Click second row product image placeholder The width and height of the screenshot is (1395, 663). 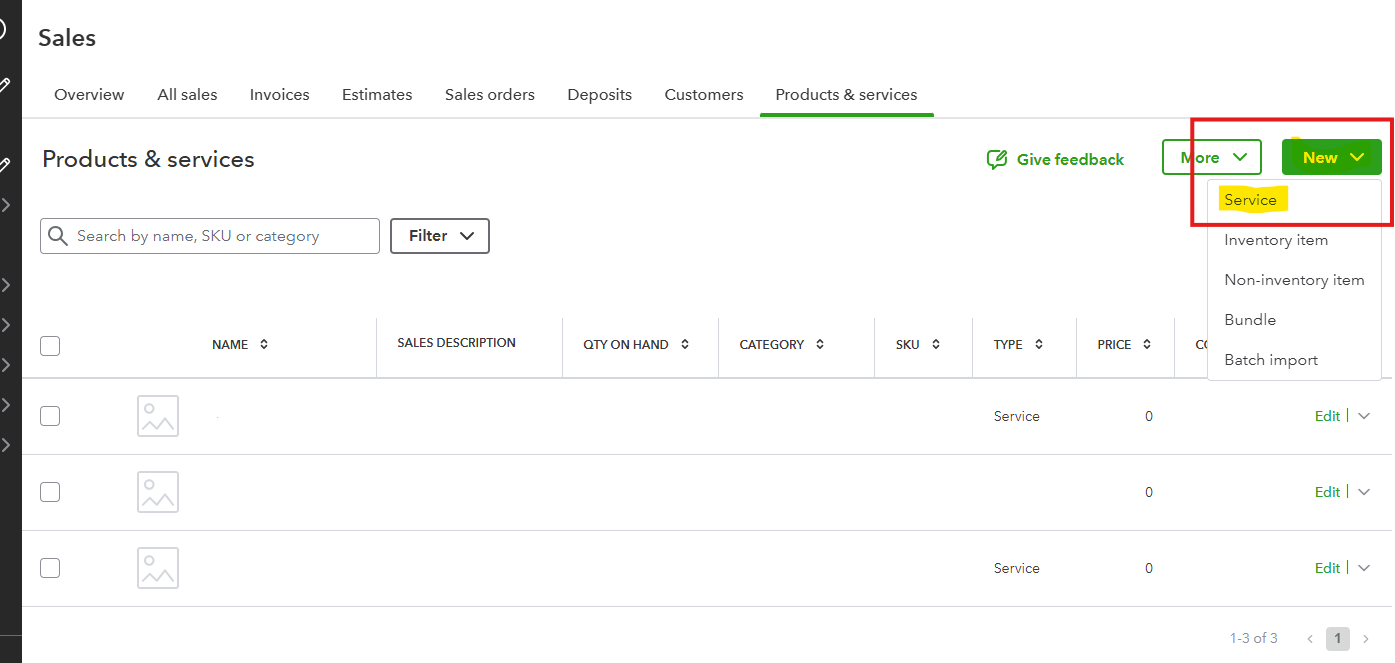click(158, 492)
